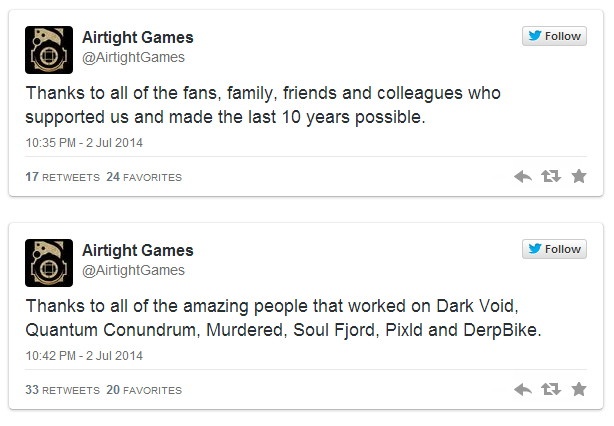Favorite the first tweet with star icon
The image size is (614, 426).
point(579,177)
